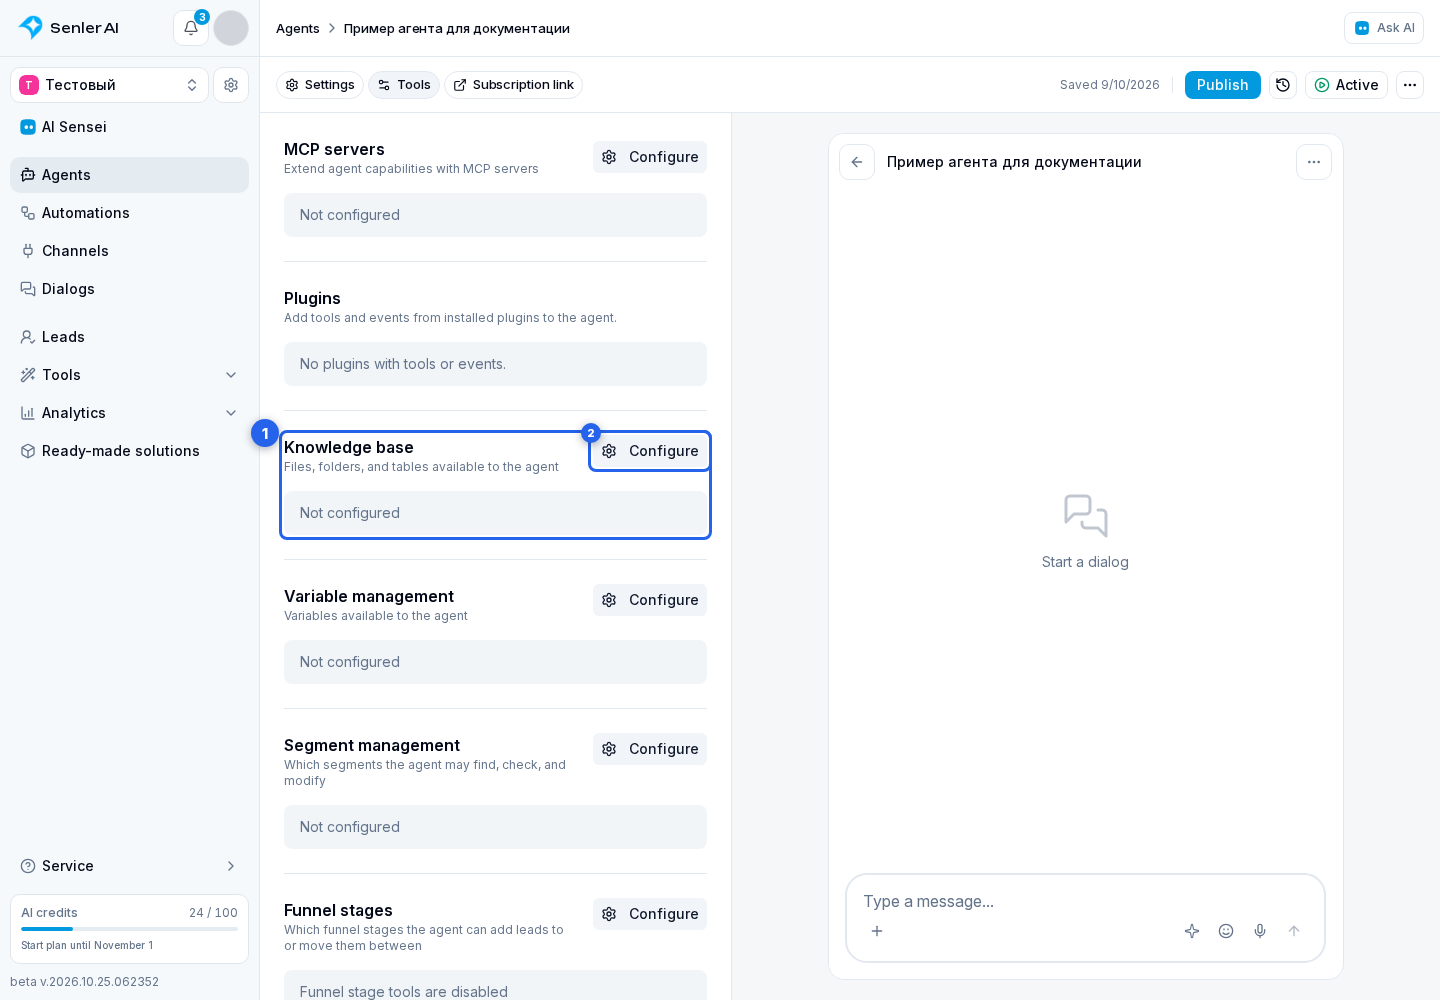Expand the Analytics sidebar section
The height and width of the screenshot is (1000, 1440).
(x=129, y=413)
